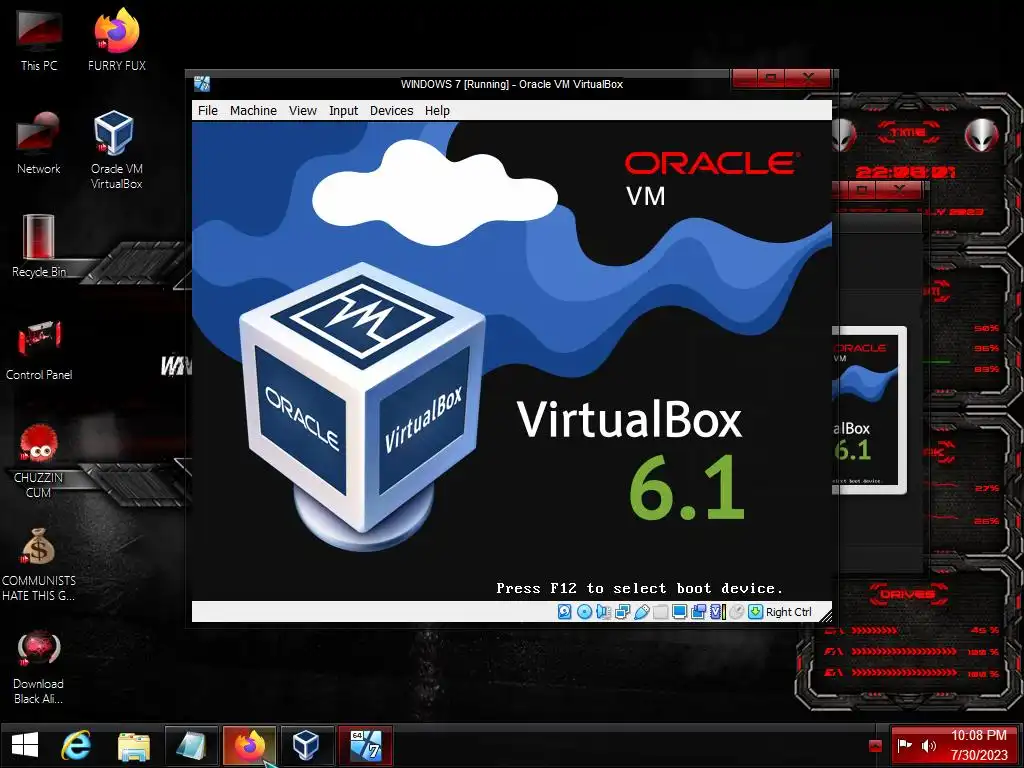Click the green arrow keyboard capture icon
Screen dimensions: 1024x768
756,612
